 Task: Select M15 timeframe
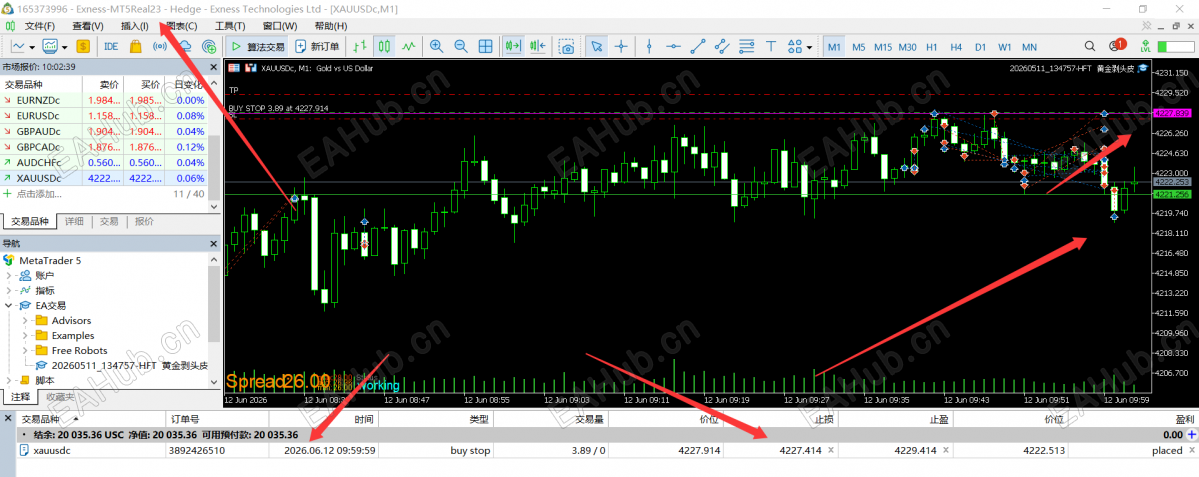(x=882, y=47)
